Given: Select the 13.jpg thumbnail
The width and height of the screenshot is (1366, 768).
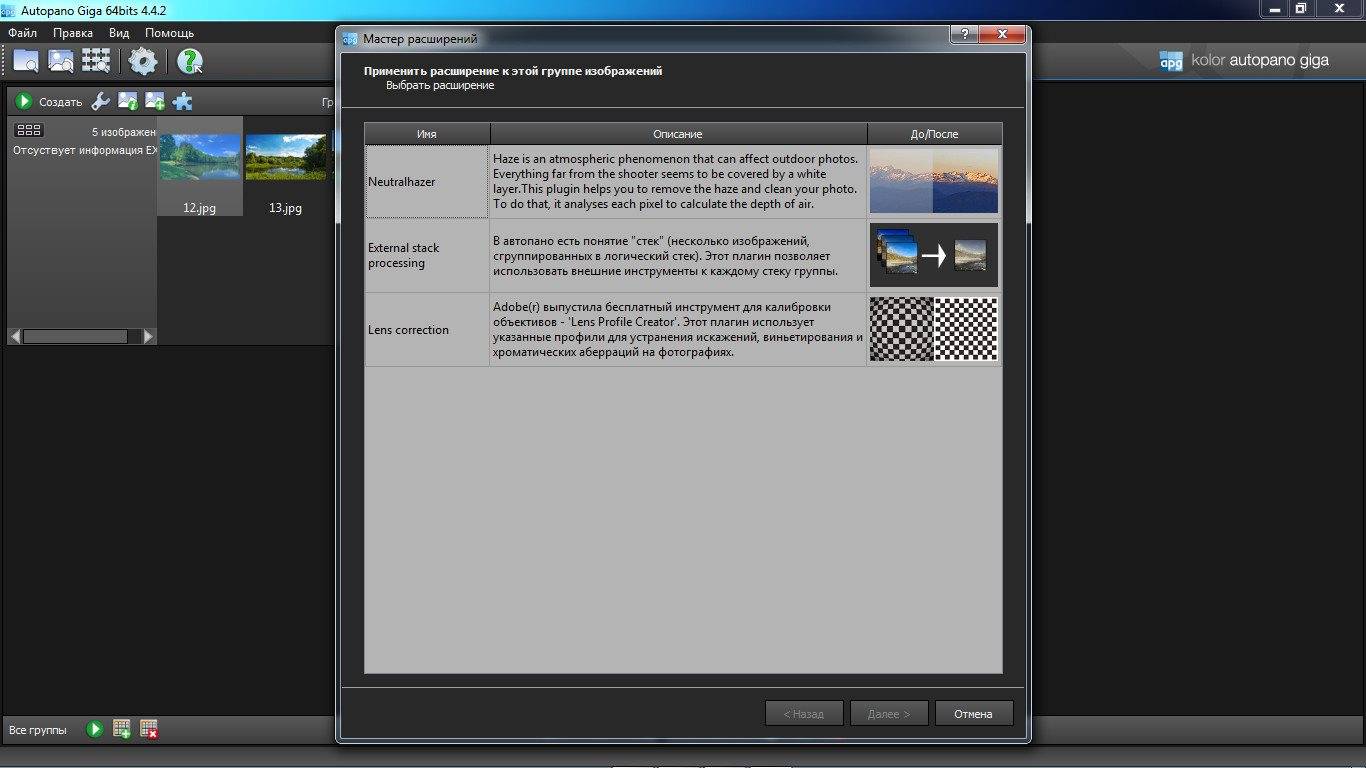Looking at the screenshot, I should [286, 166].
